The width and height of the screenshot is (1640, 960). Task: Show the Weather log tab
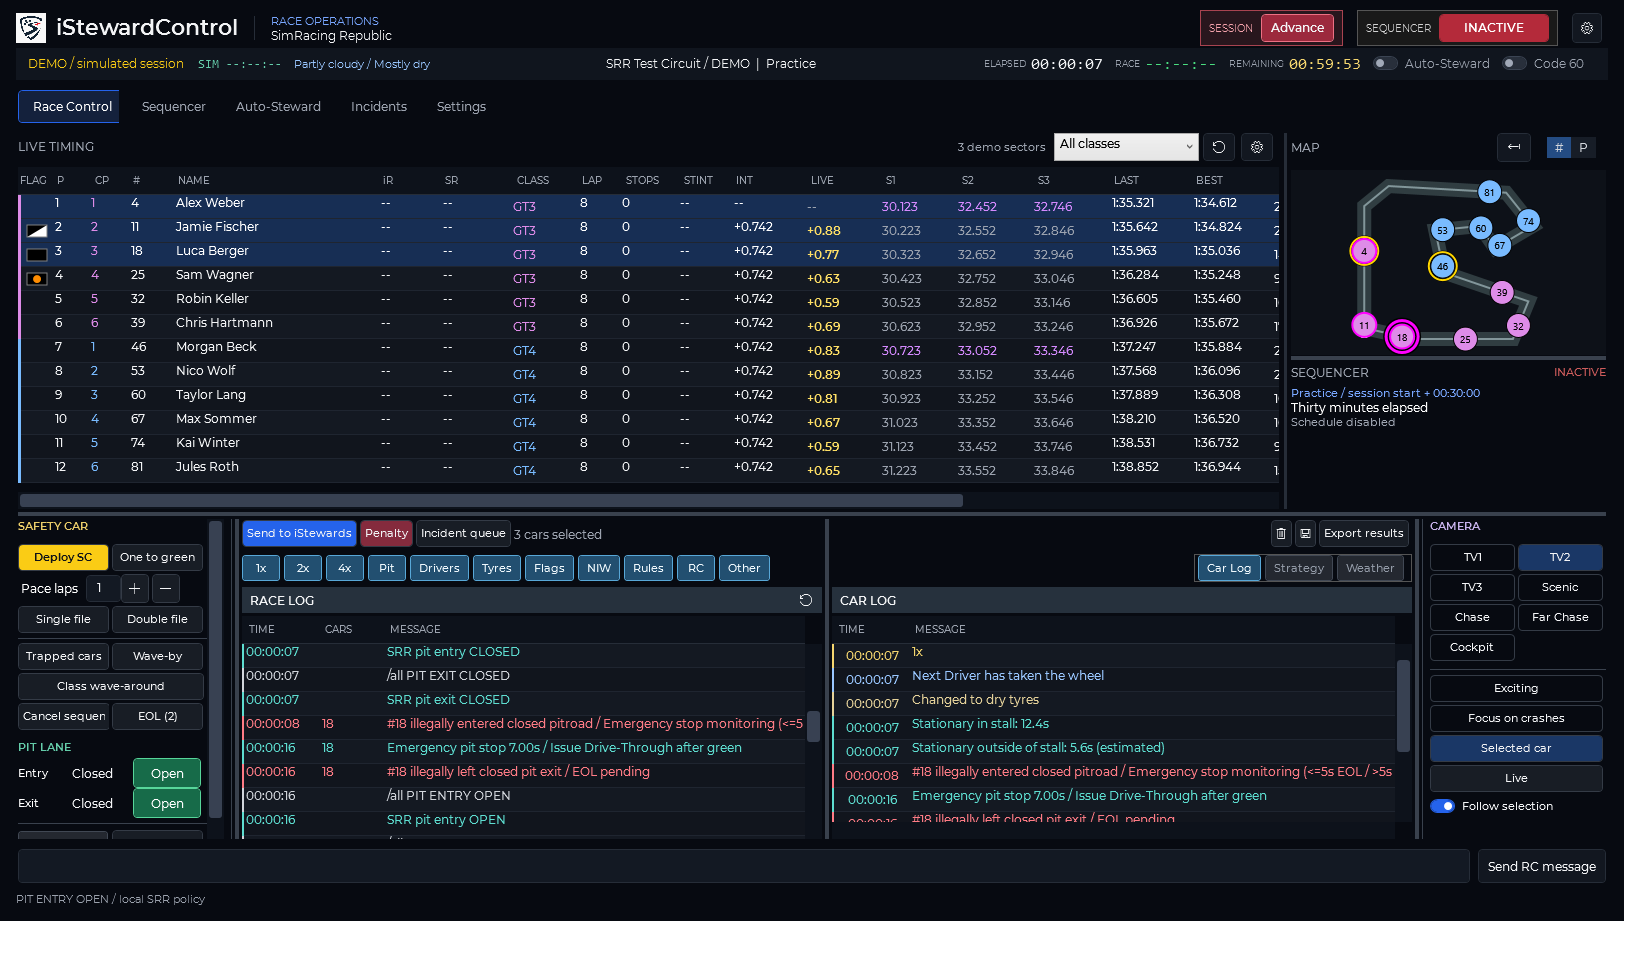[x=1369, y=568]
